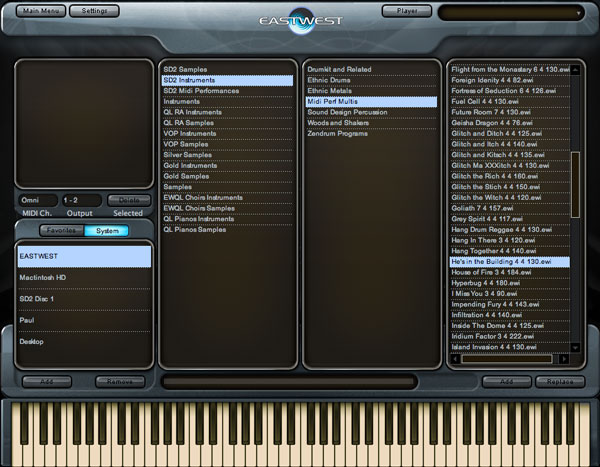Click the horizontal scroll left arrow
The height and width of the screenshot is (467, 600).
(x=455, y=359)
